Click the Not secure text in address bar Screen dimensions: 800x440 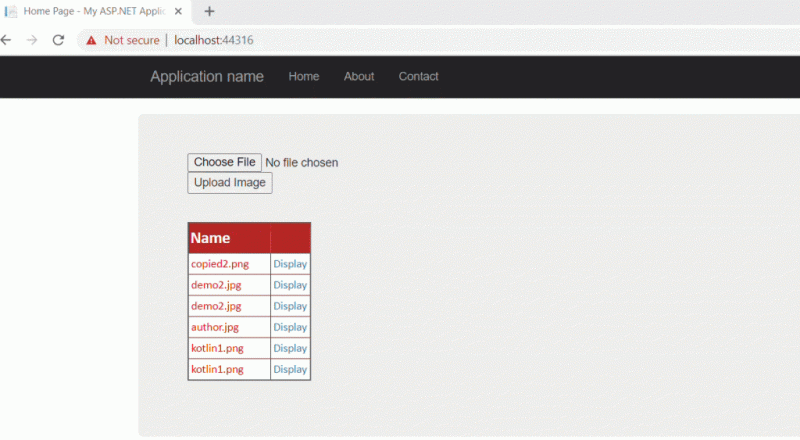pos(132,40)
